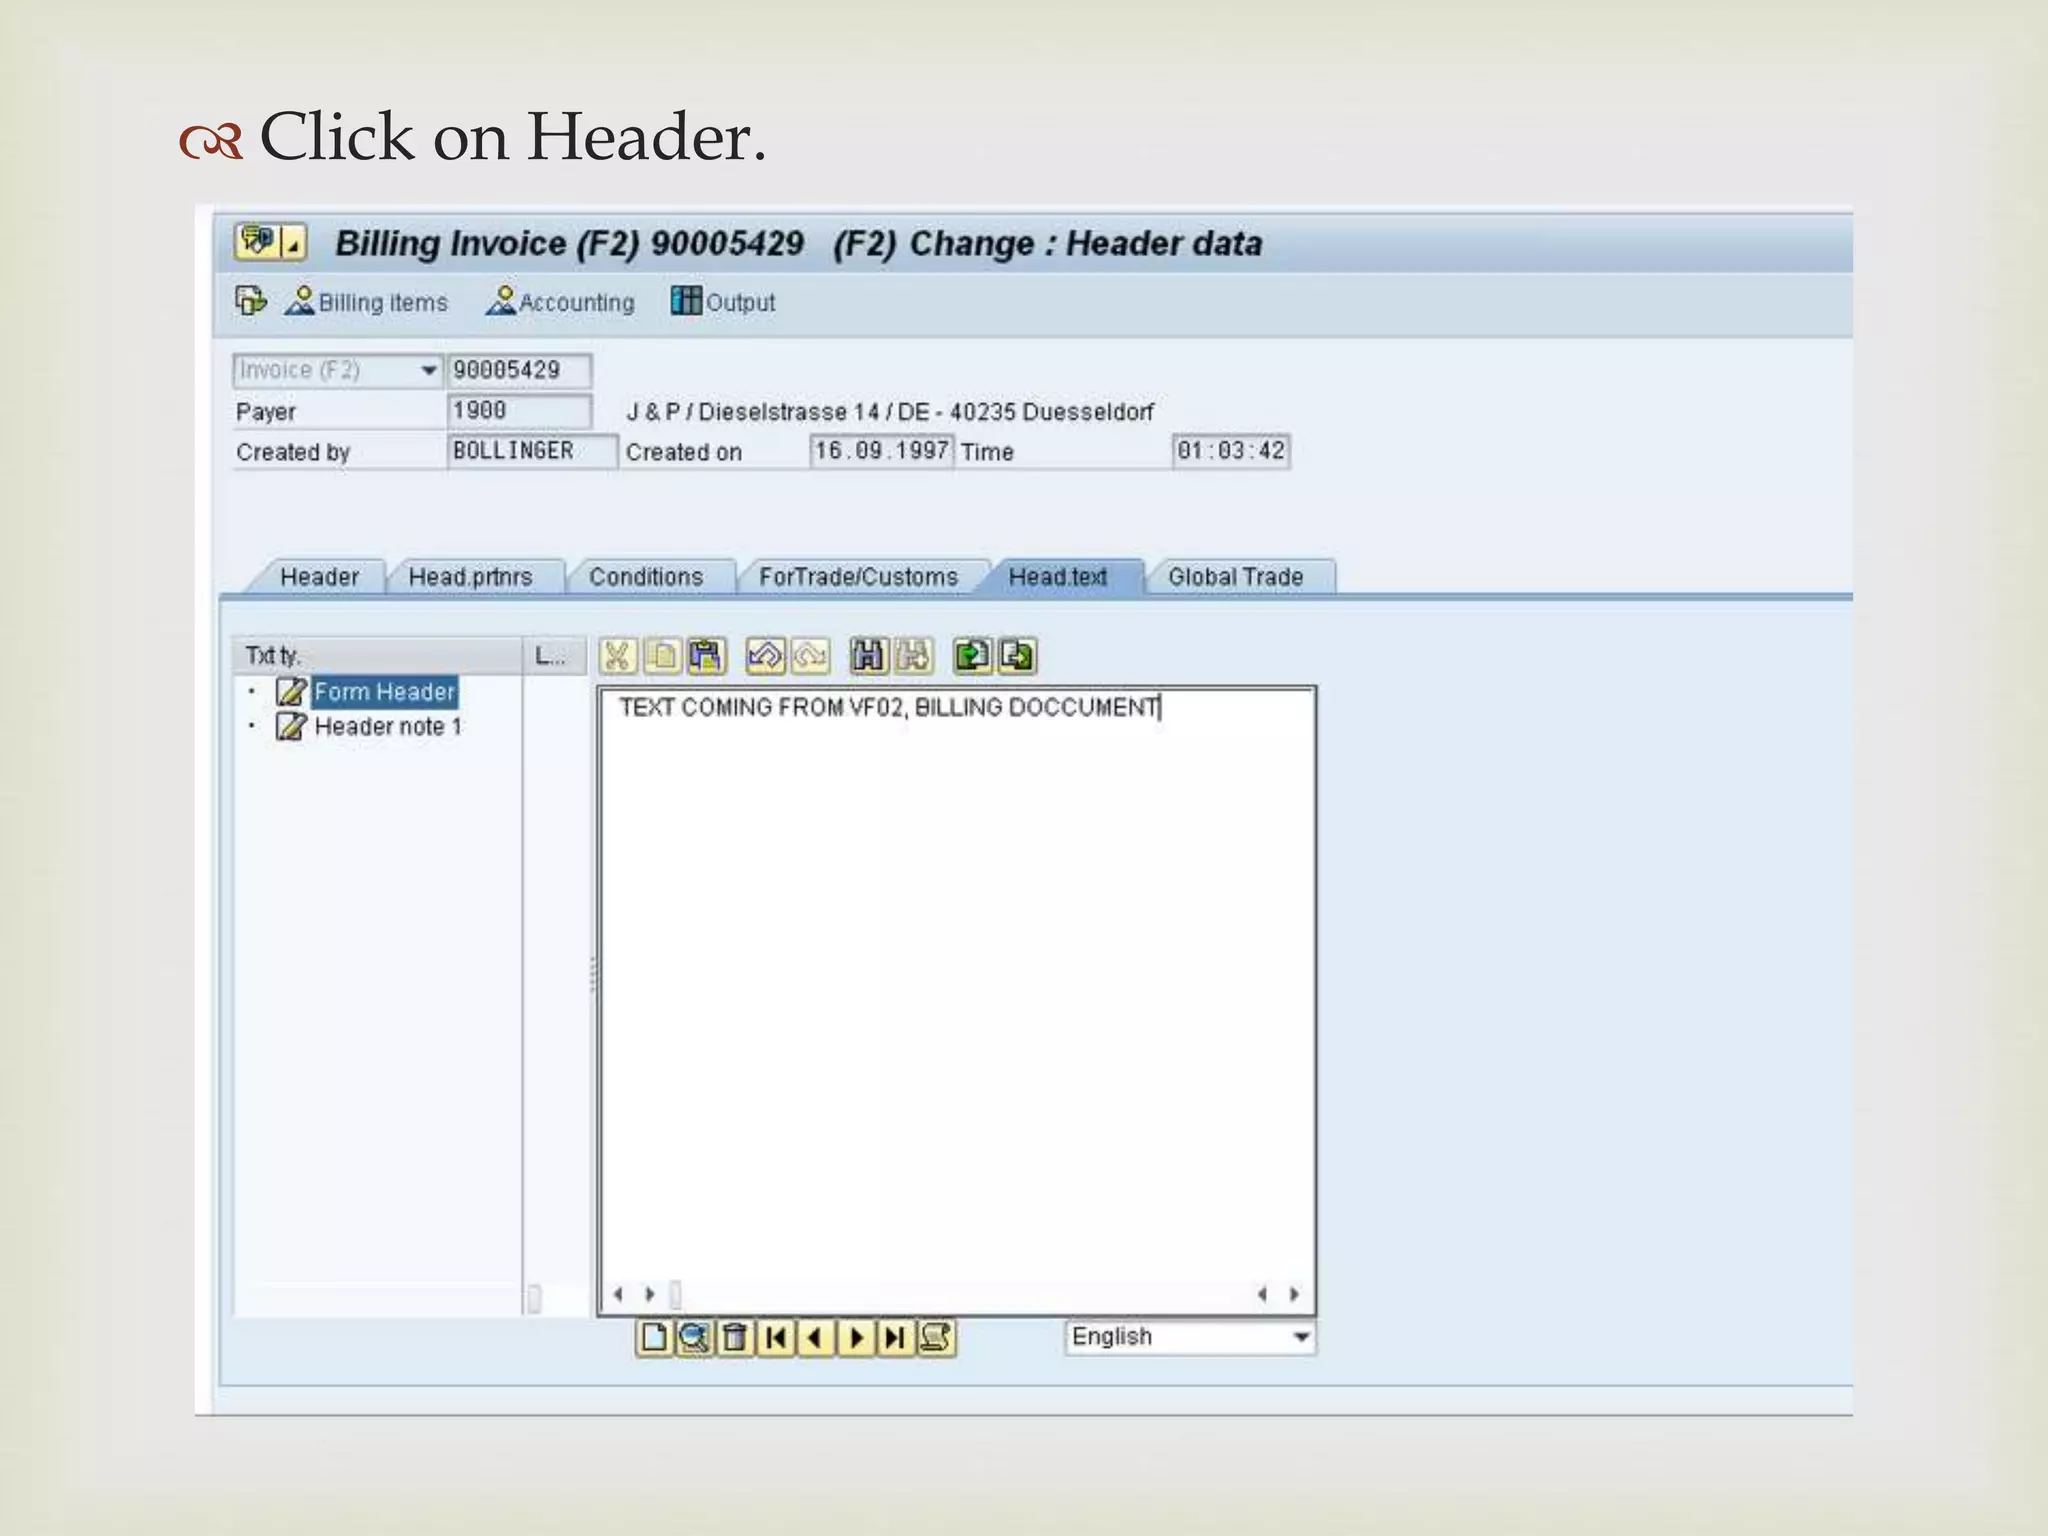Click the Undo arrow icon

765,656
